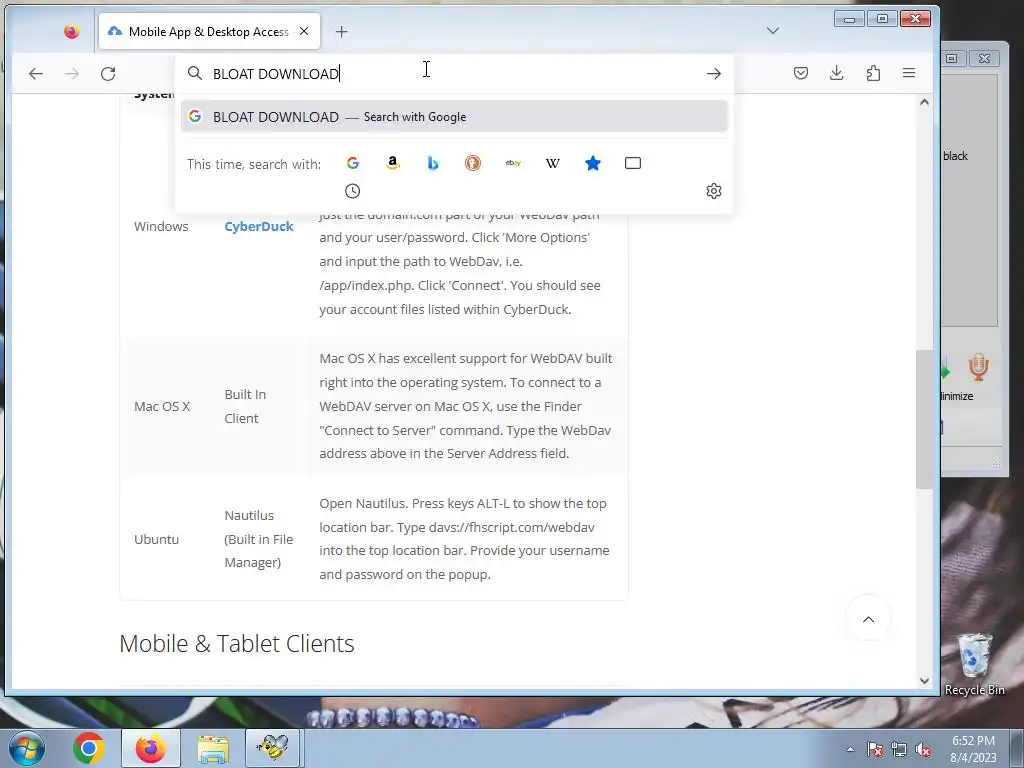Viewport: 1024px width, 768px height.
Task: Switch to Firefox in the taskbar
Action: click(151, 748)
